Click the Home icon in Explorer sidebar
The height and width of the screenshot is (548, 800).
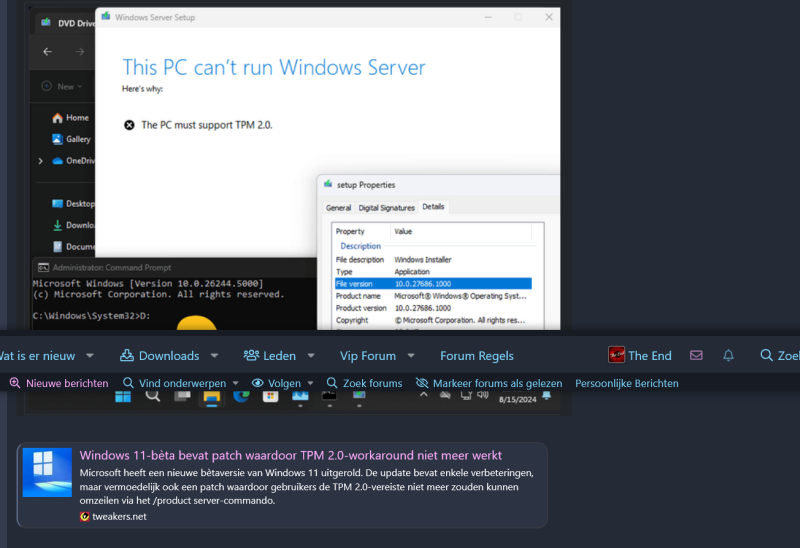57,118
